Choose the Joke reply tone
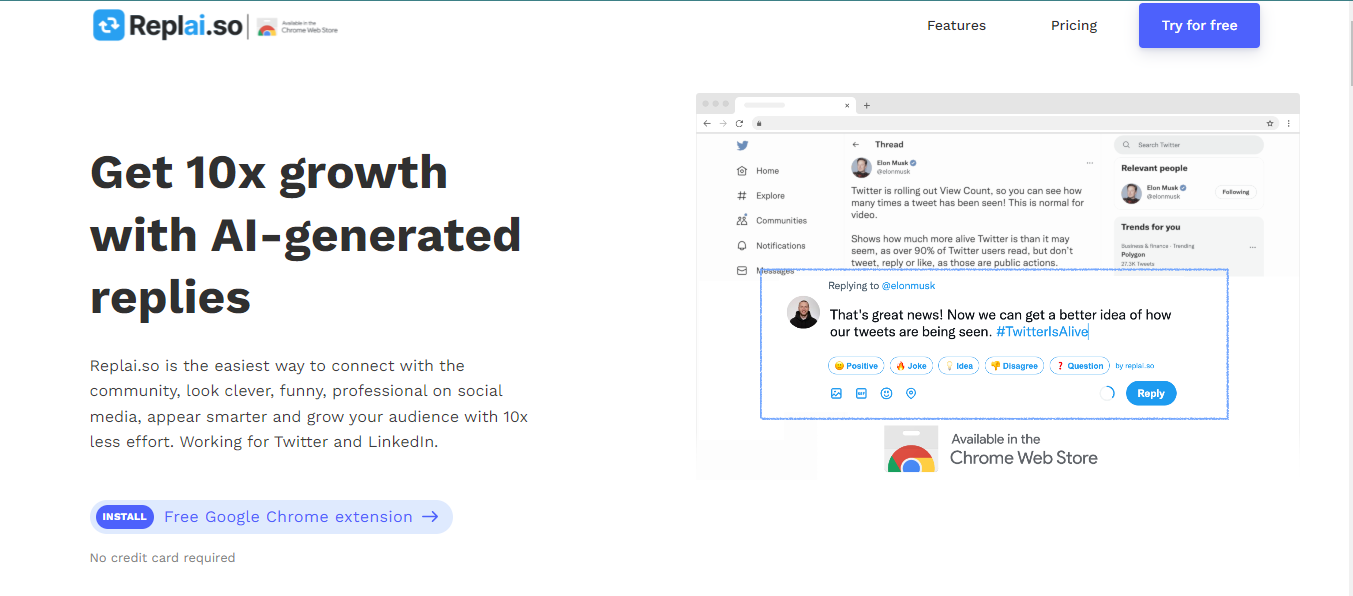Image resolution: width=1353 pixels, height=596 pixels. tap(911, 366)
